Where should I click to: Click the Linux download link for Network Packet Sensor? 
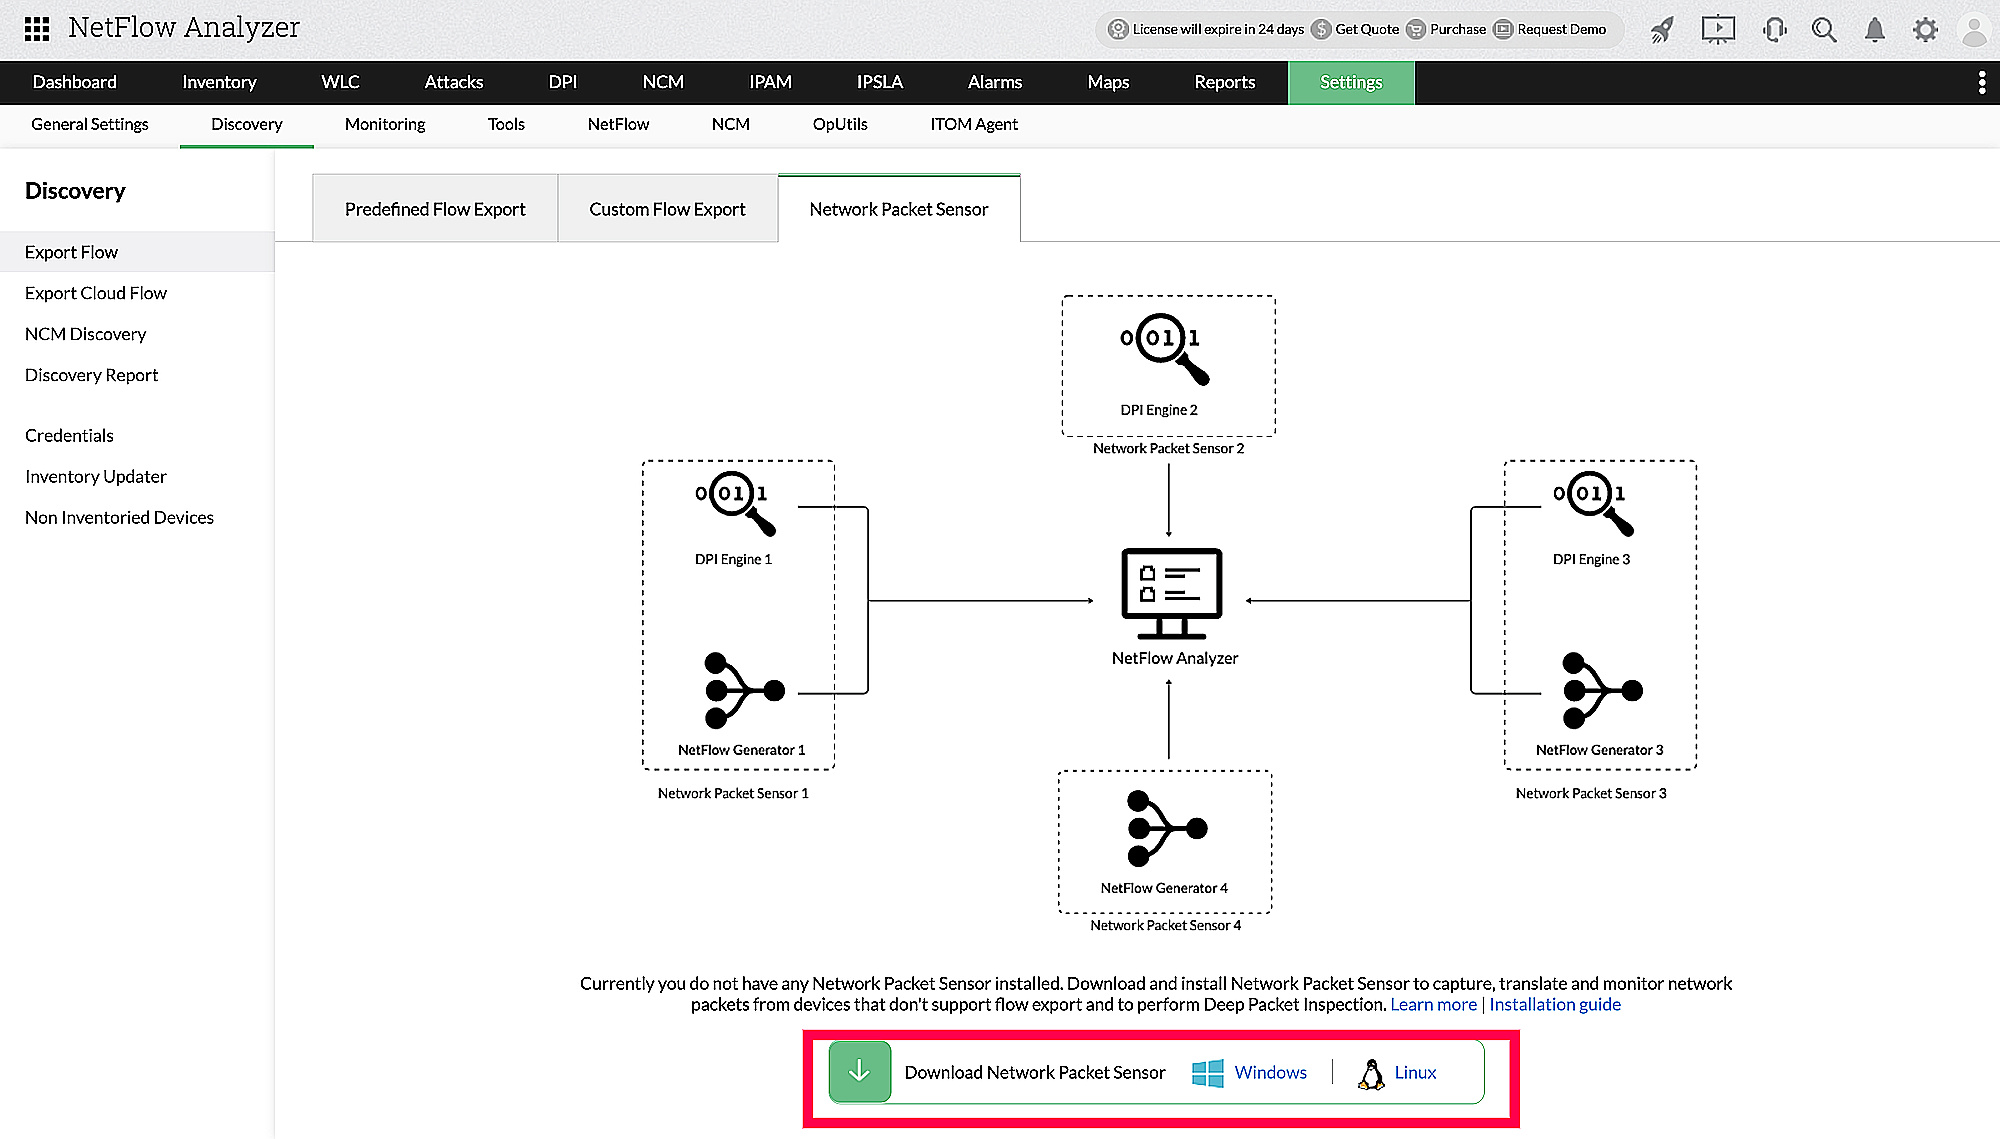pos(1415,1072)
